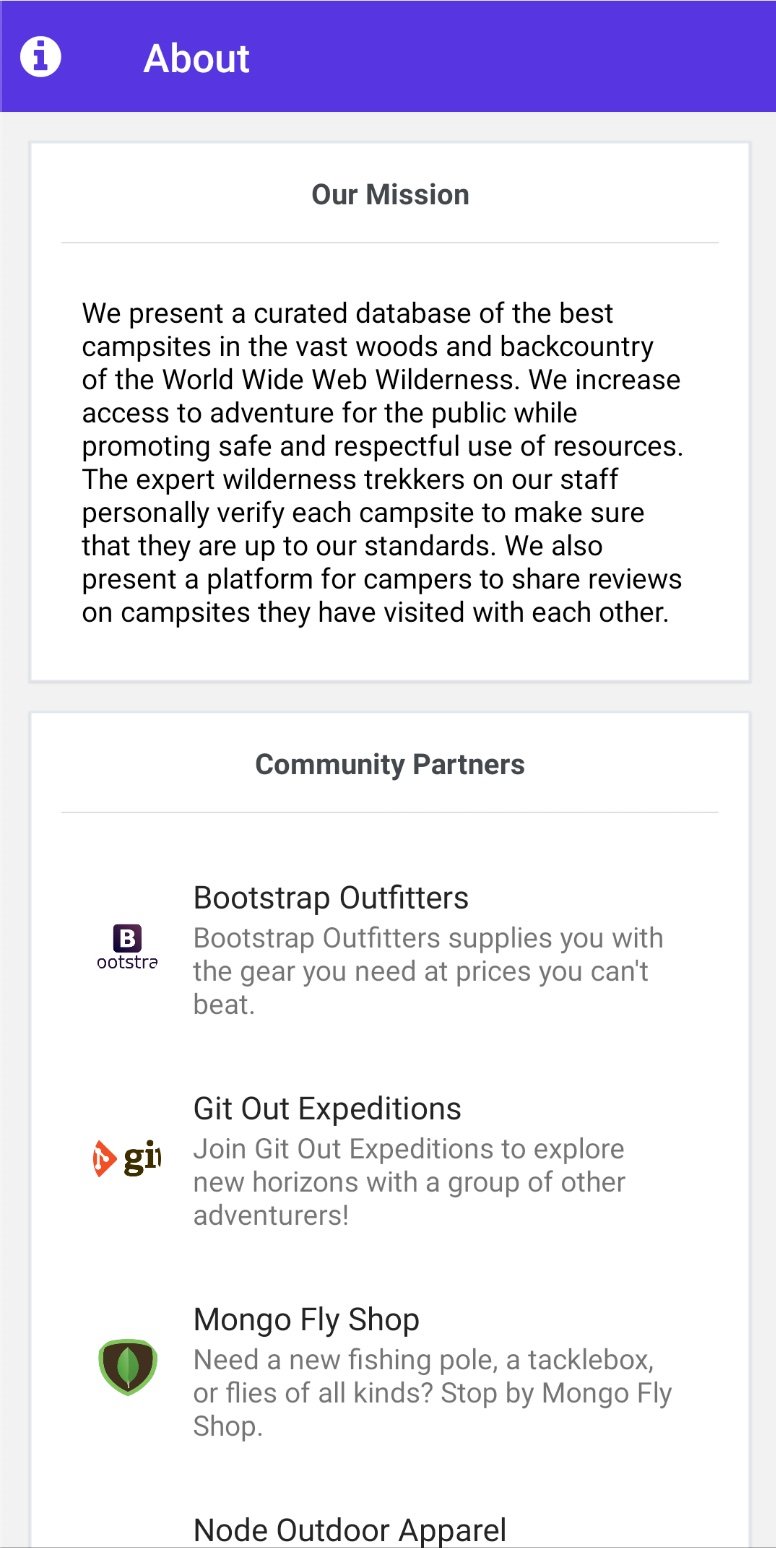Screen dimensions: 776x1548
Task: Select the Community Partners heading
Action: point(390,764)
